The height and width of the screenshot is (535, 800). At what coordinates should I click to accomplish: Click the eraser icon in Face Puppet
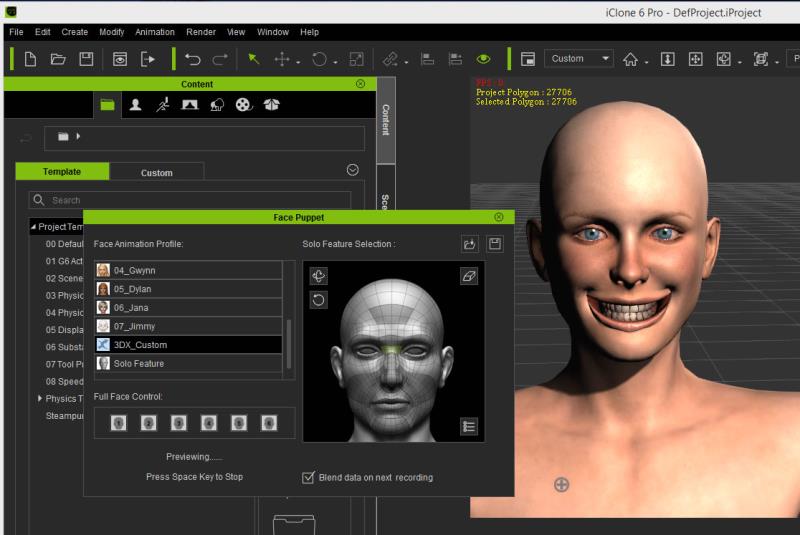pos(469,276)
